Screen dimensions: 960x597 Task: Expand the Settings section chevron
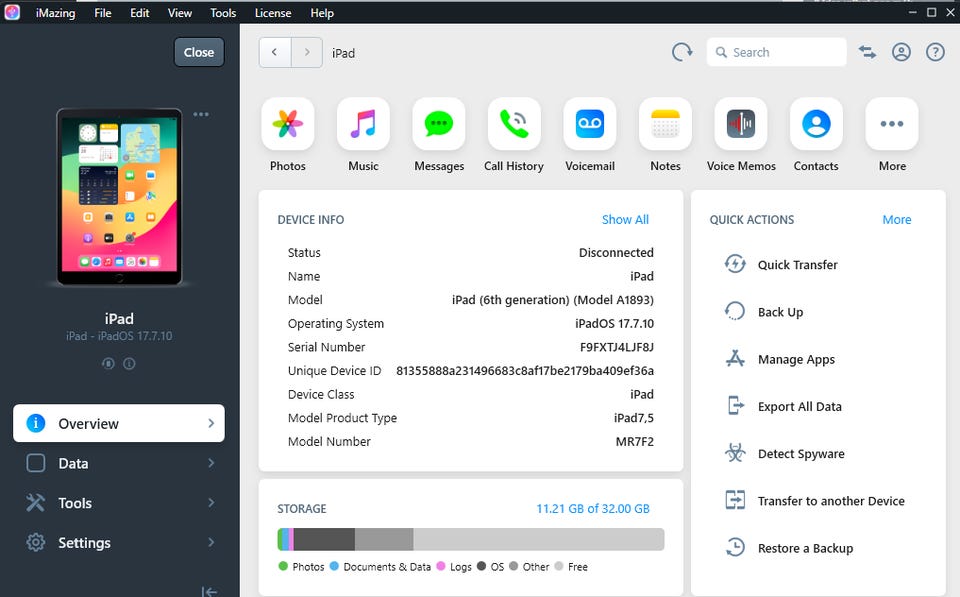[211, 543]
